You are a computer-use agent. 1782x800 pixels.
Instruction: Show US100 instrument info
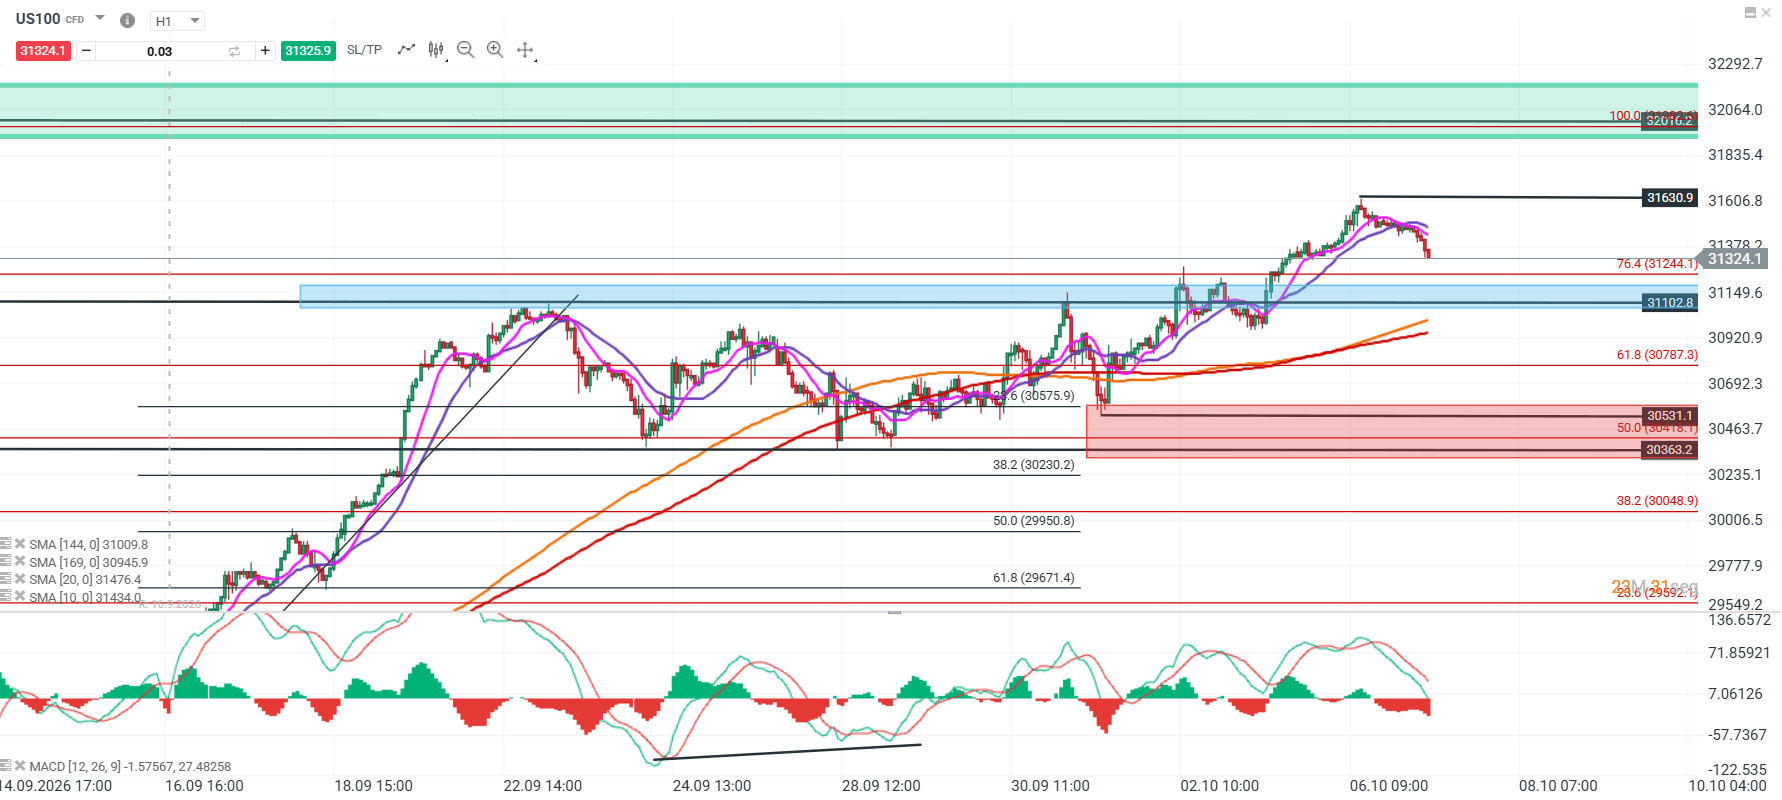(x=127, y=20)
